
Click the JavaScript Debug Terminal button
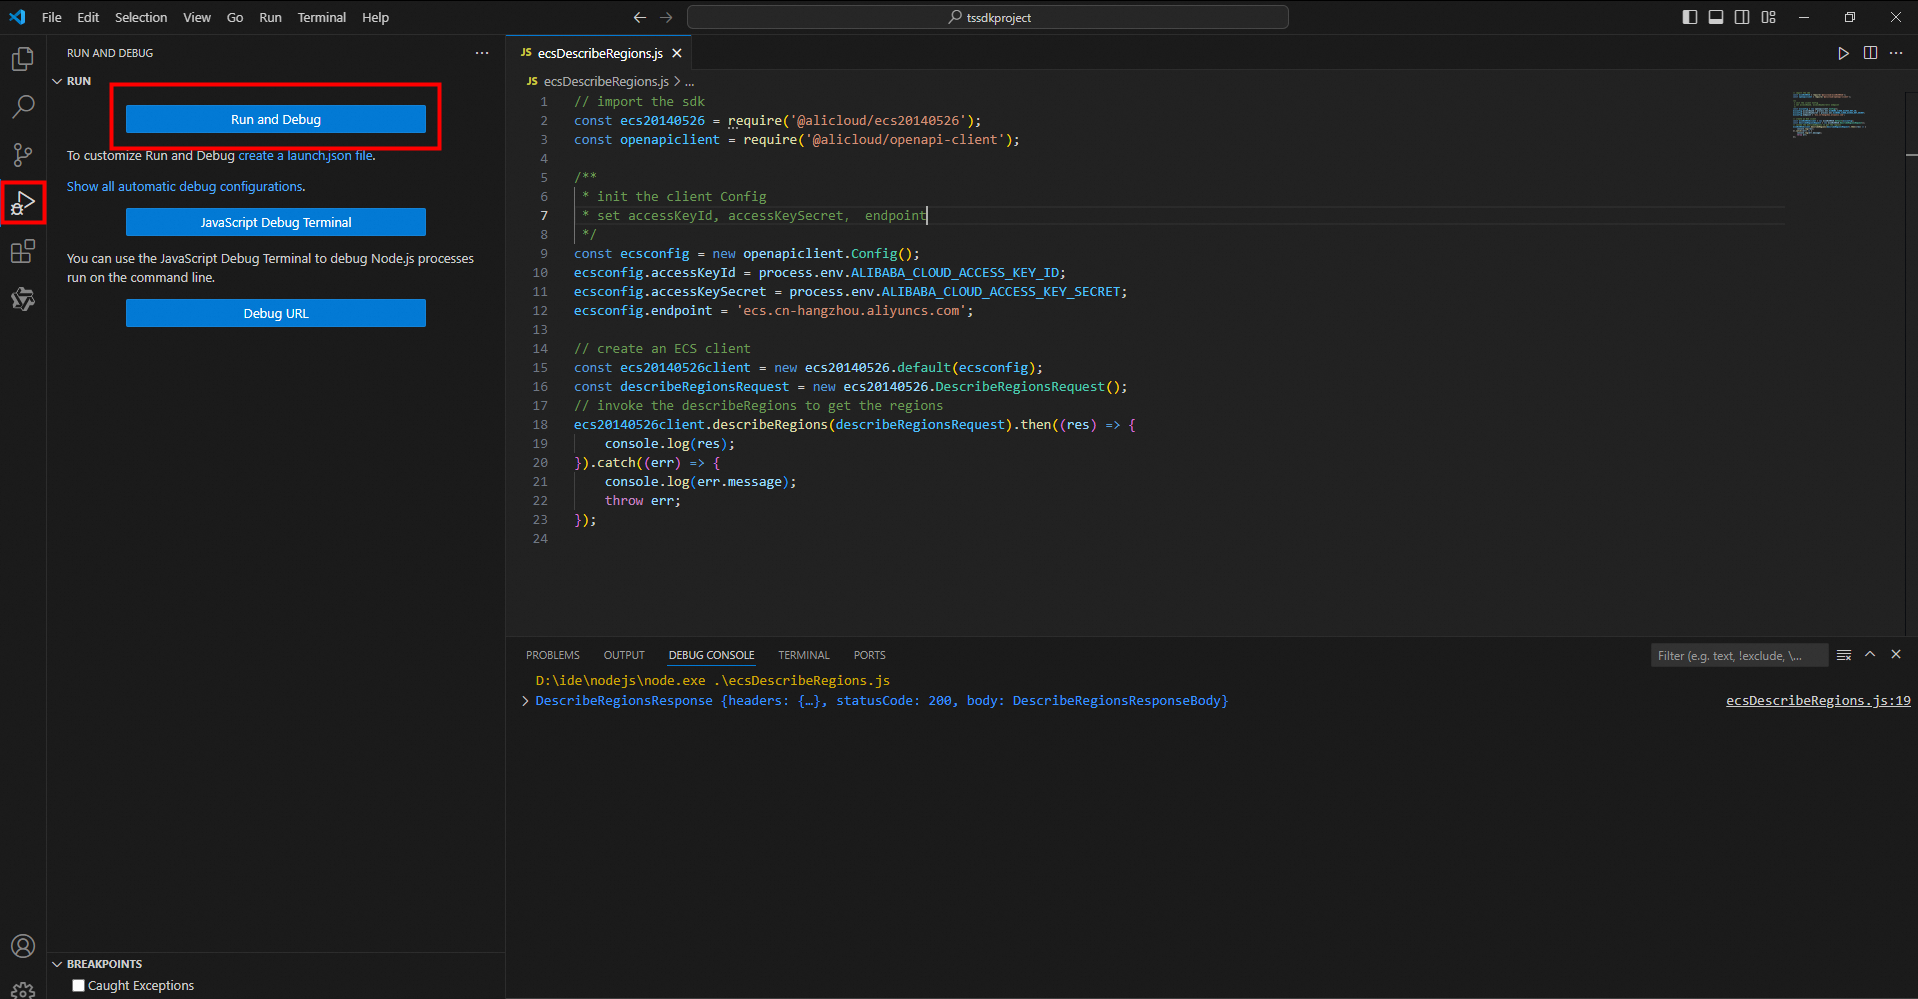click(276, 222)
